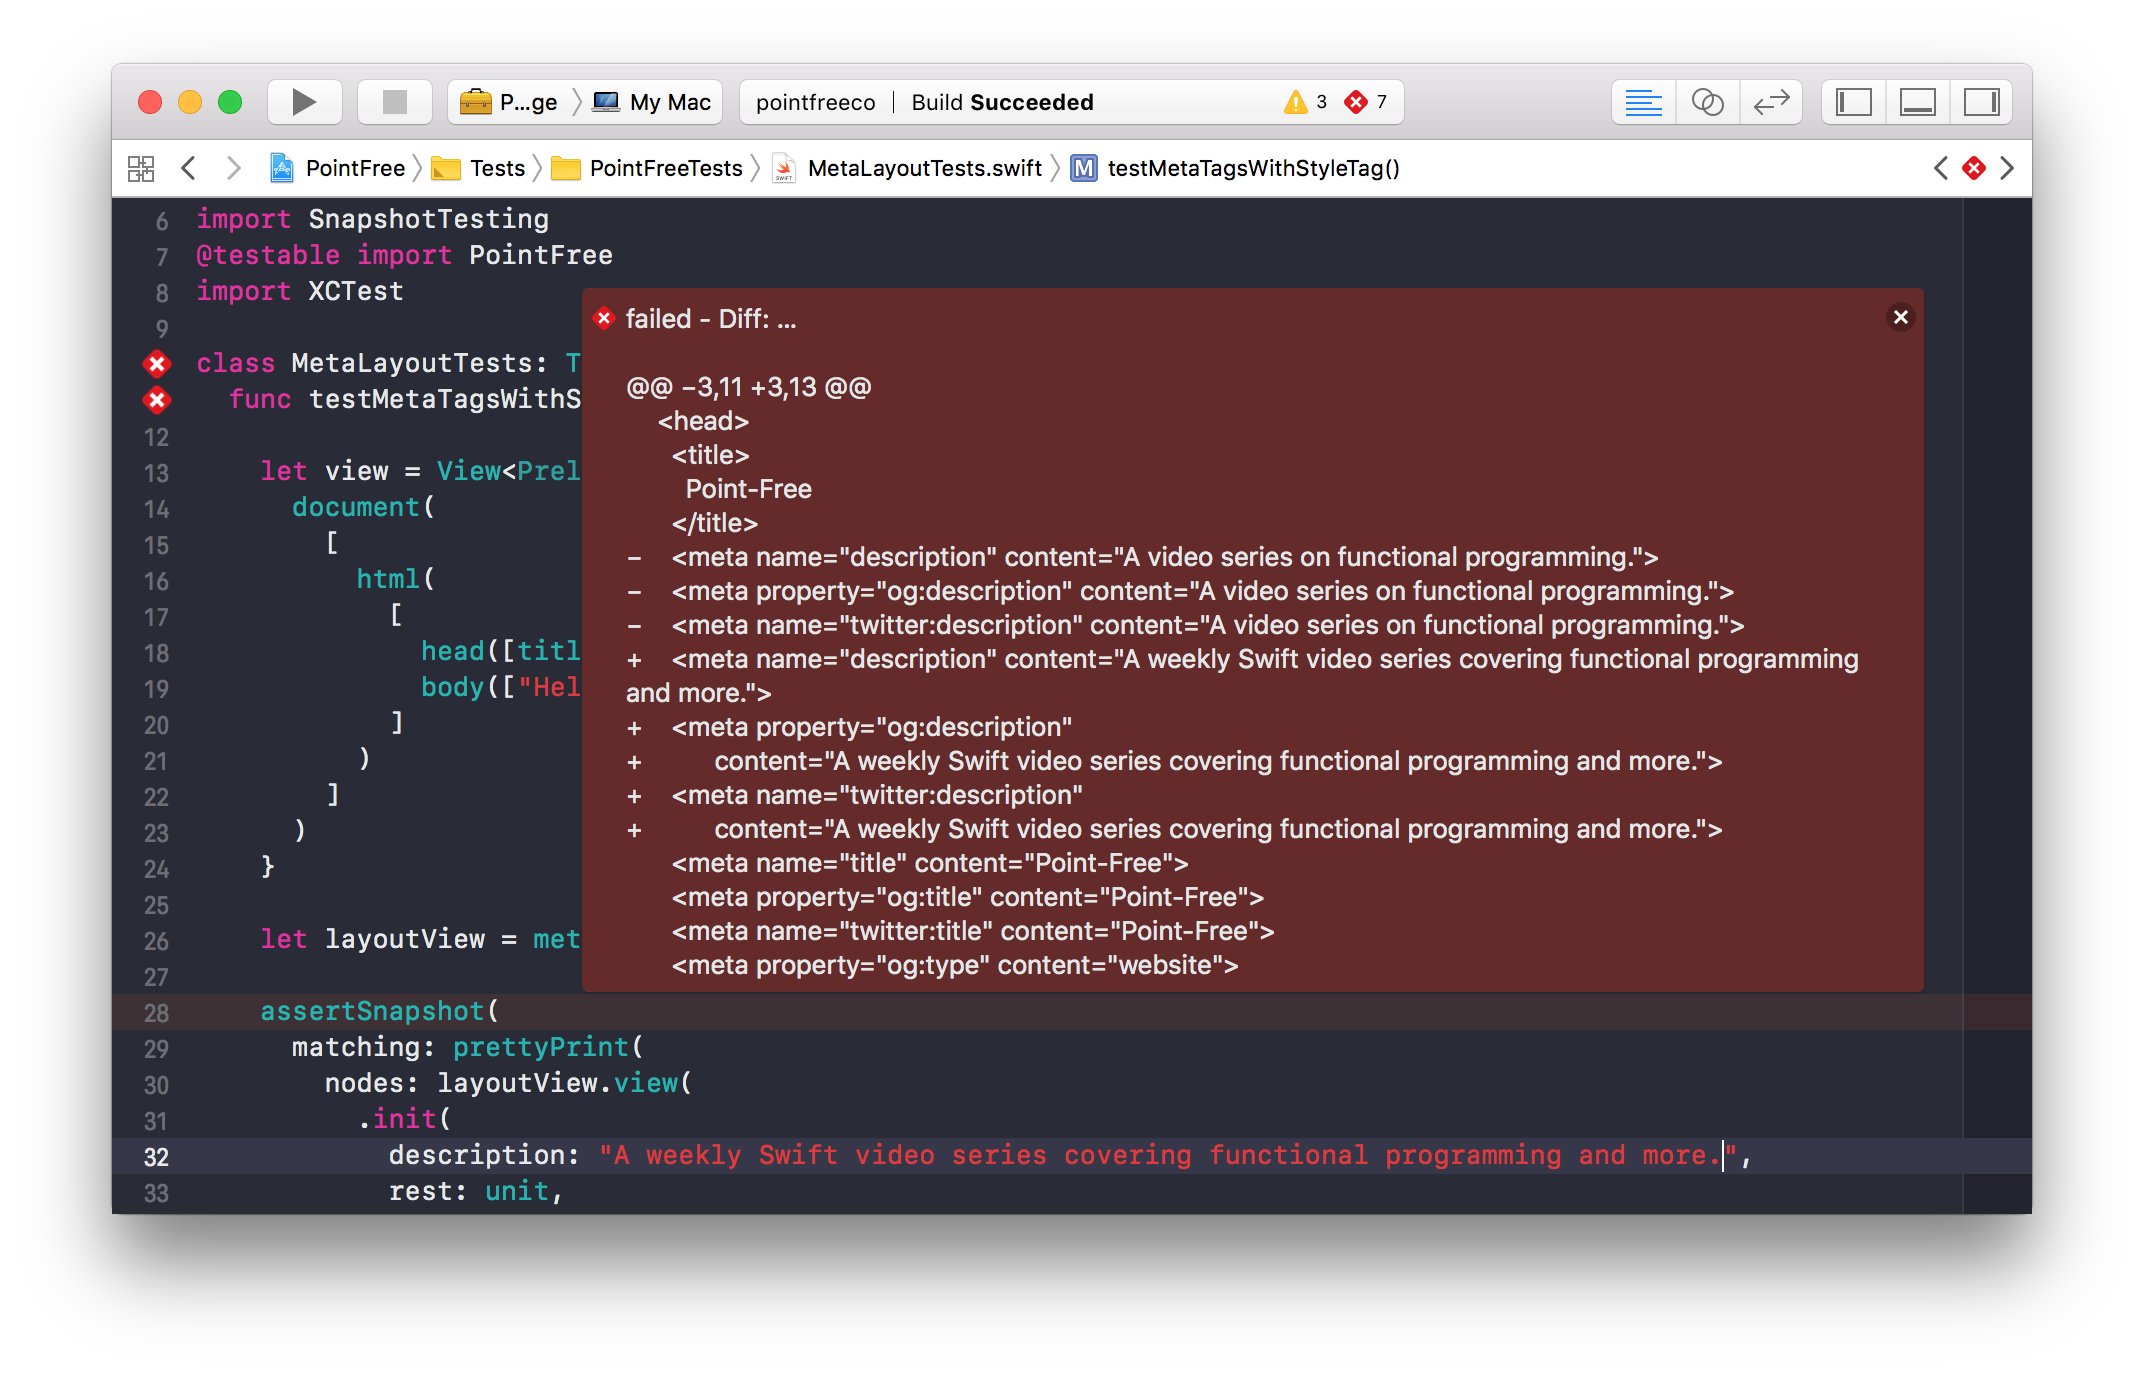Switch to the Assistant editor

pyautogui.click(x=1707, y=102)
